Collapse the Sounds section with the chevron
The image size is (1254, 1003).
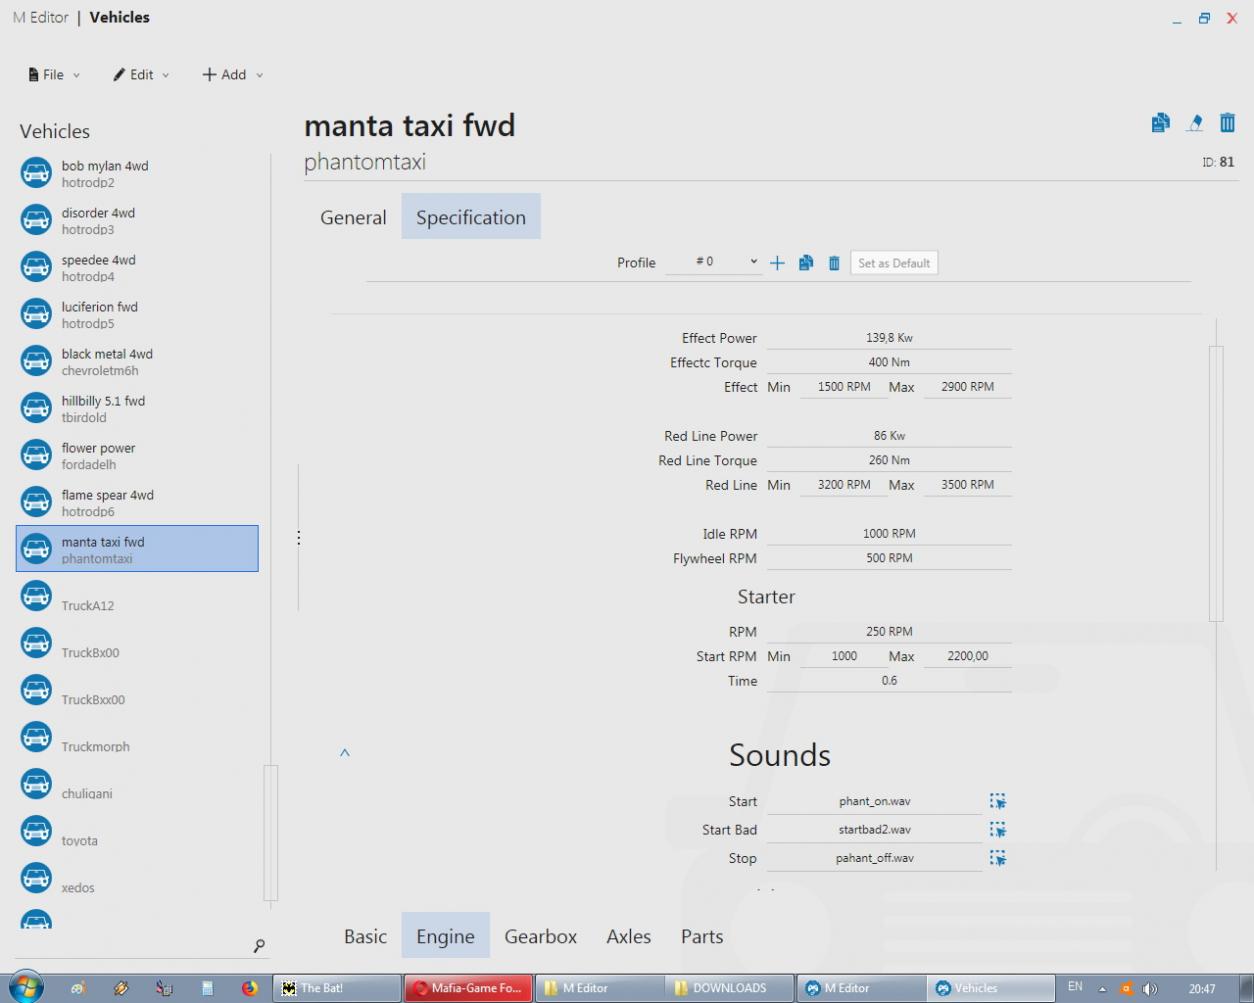[345, 753]
